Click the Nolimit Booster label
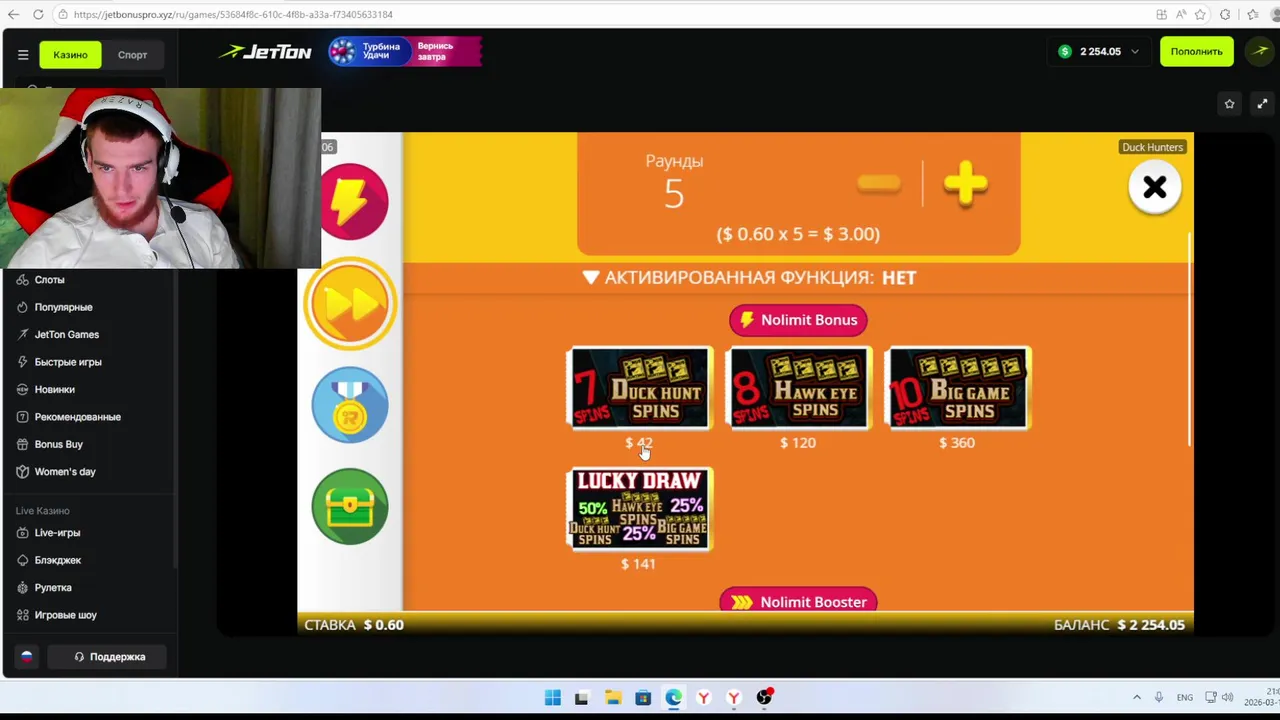 [798, 602]
